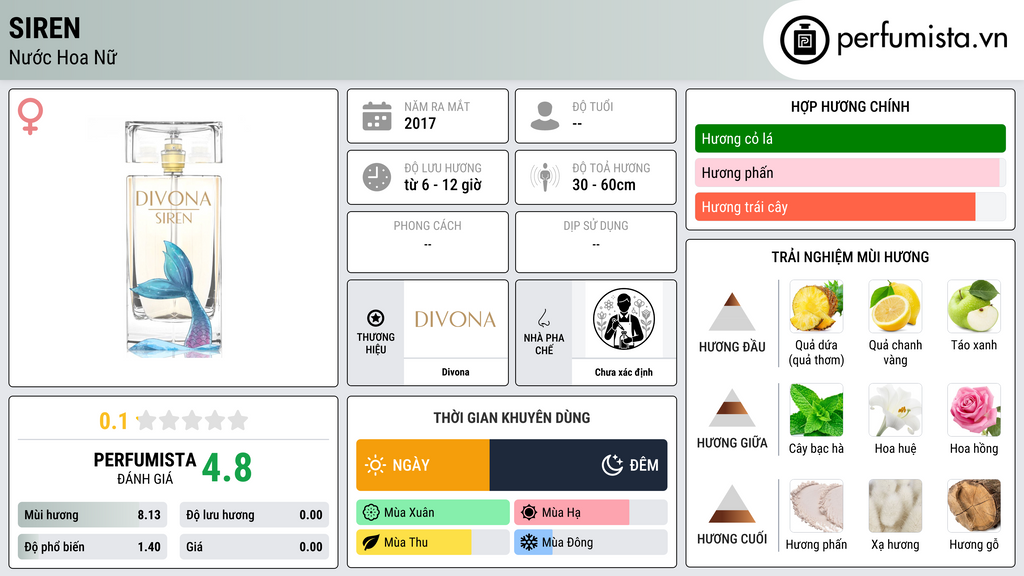Select the mint leaves note image
The width and height of the screenshot is (1024, 576).
point(816,409)
